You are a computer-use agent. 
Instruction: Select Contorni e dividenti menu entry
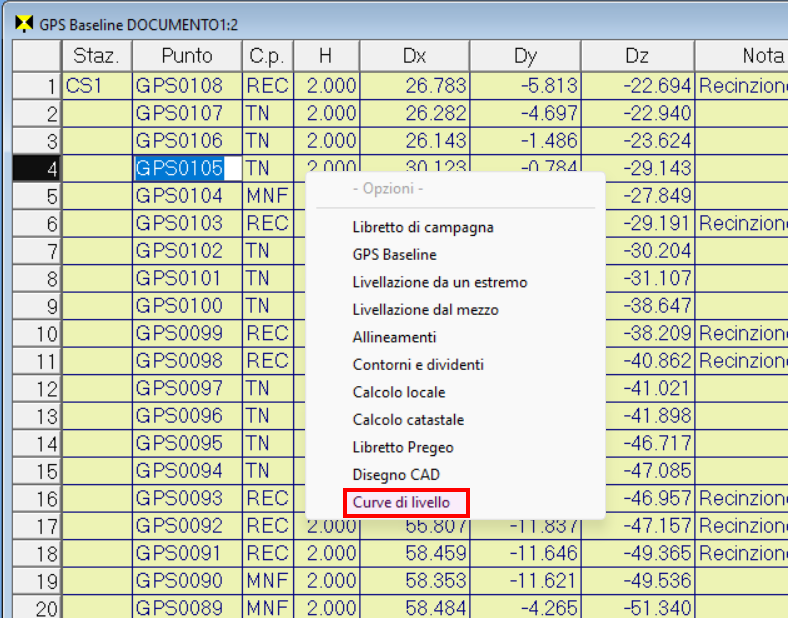418,365
